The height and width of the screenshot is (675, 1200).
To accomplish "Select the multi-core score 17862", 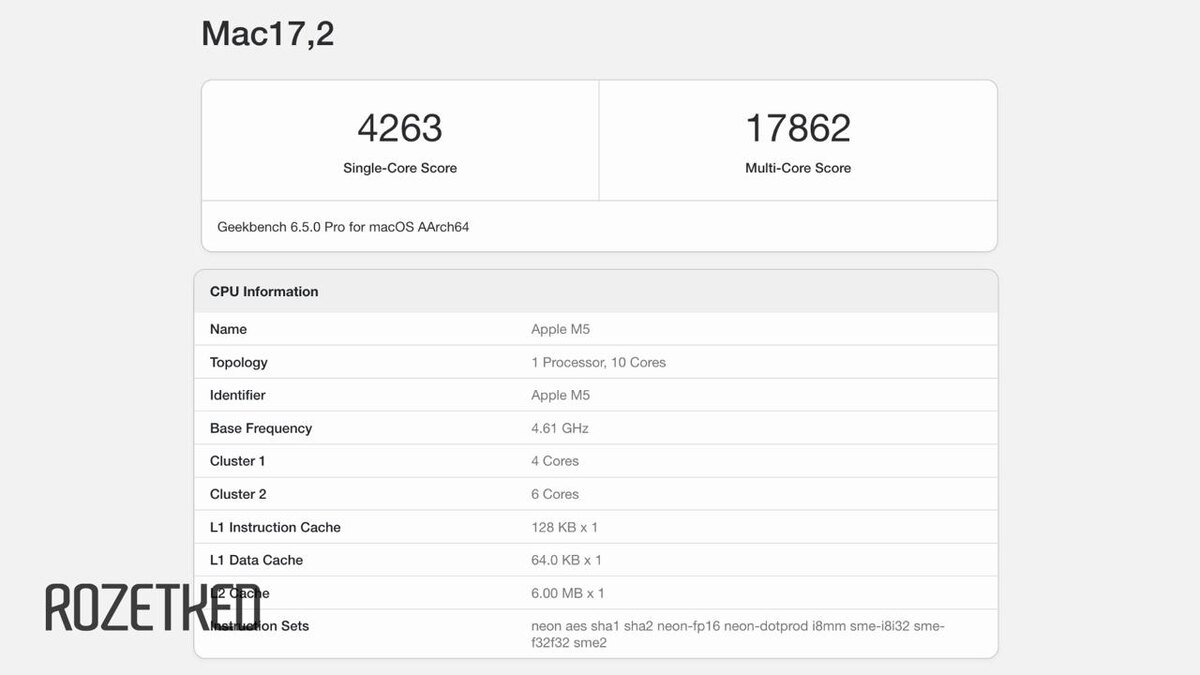I will [798, 128].
